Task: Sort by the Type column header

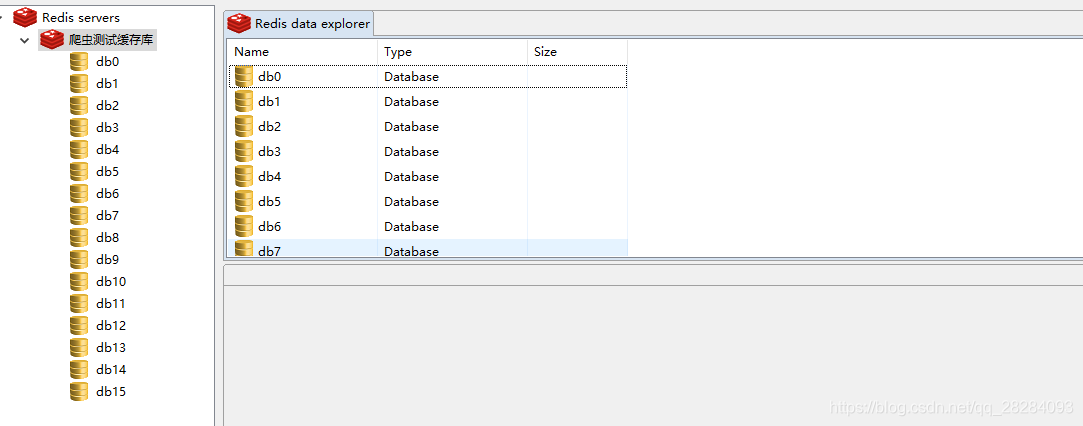Action: pyautogui.click(x=452, y=52)
